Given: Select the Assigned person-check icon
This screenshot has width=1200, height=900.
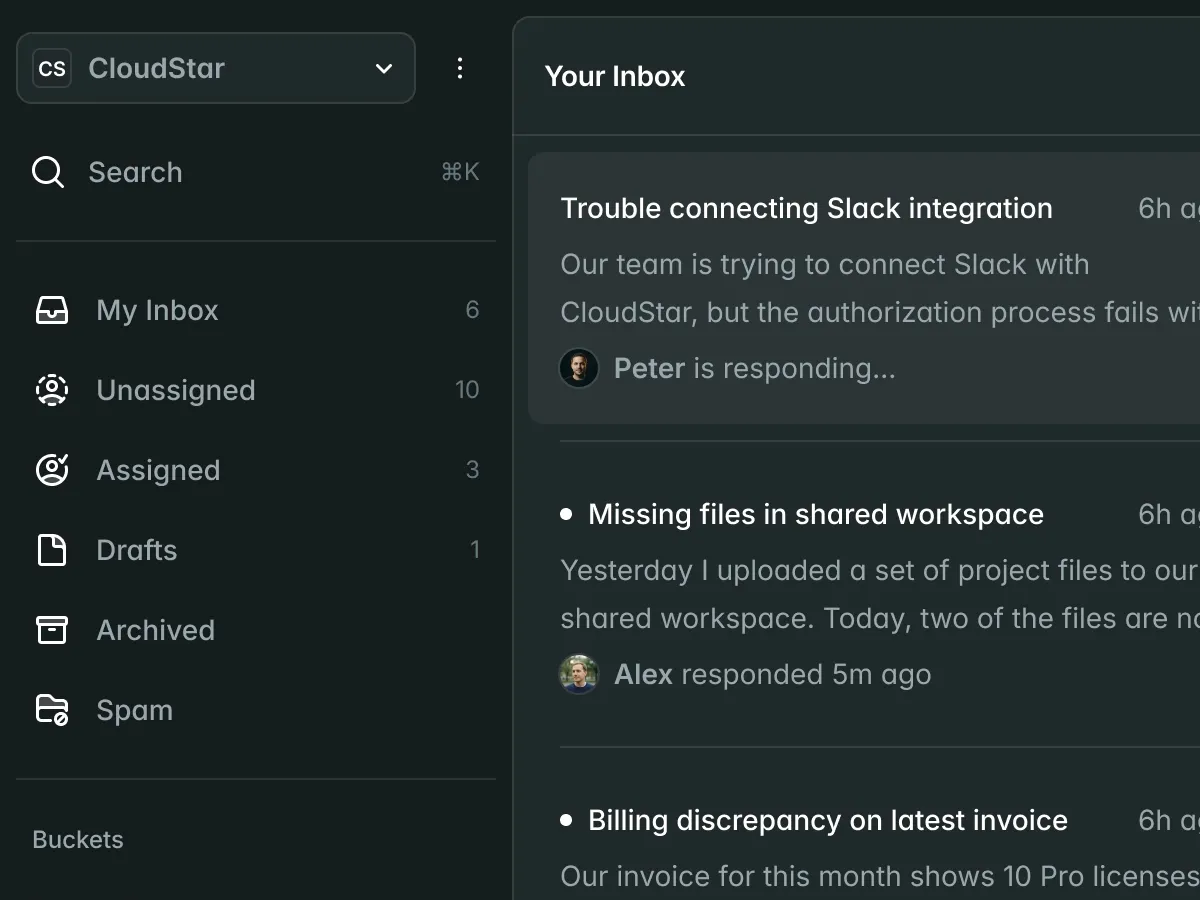Looking at the screenshot, I should [52, 470].
